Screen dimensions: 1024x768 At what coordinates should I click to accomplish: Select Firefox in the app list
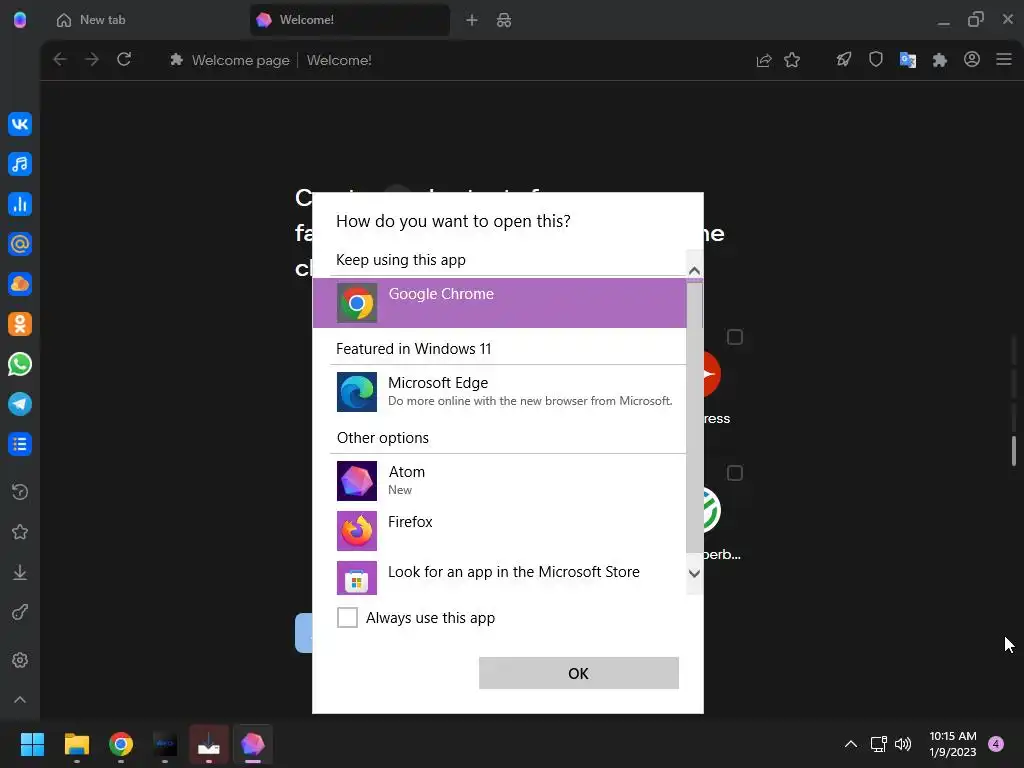point(500,530)
